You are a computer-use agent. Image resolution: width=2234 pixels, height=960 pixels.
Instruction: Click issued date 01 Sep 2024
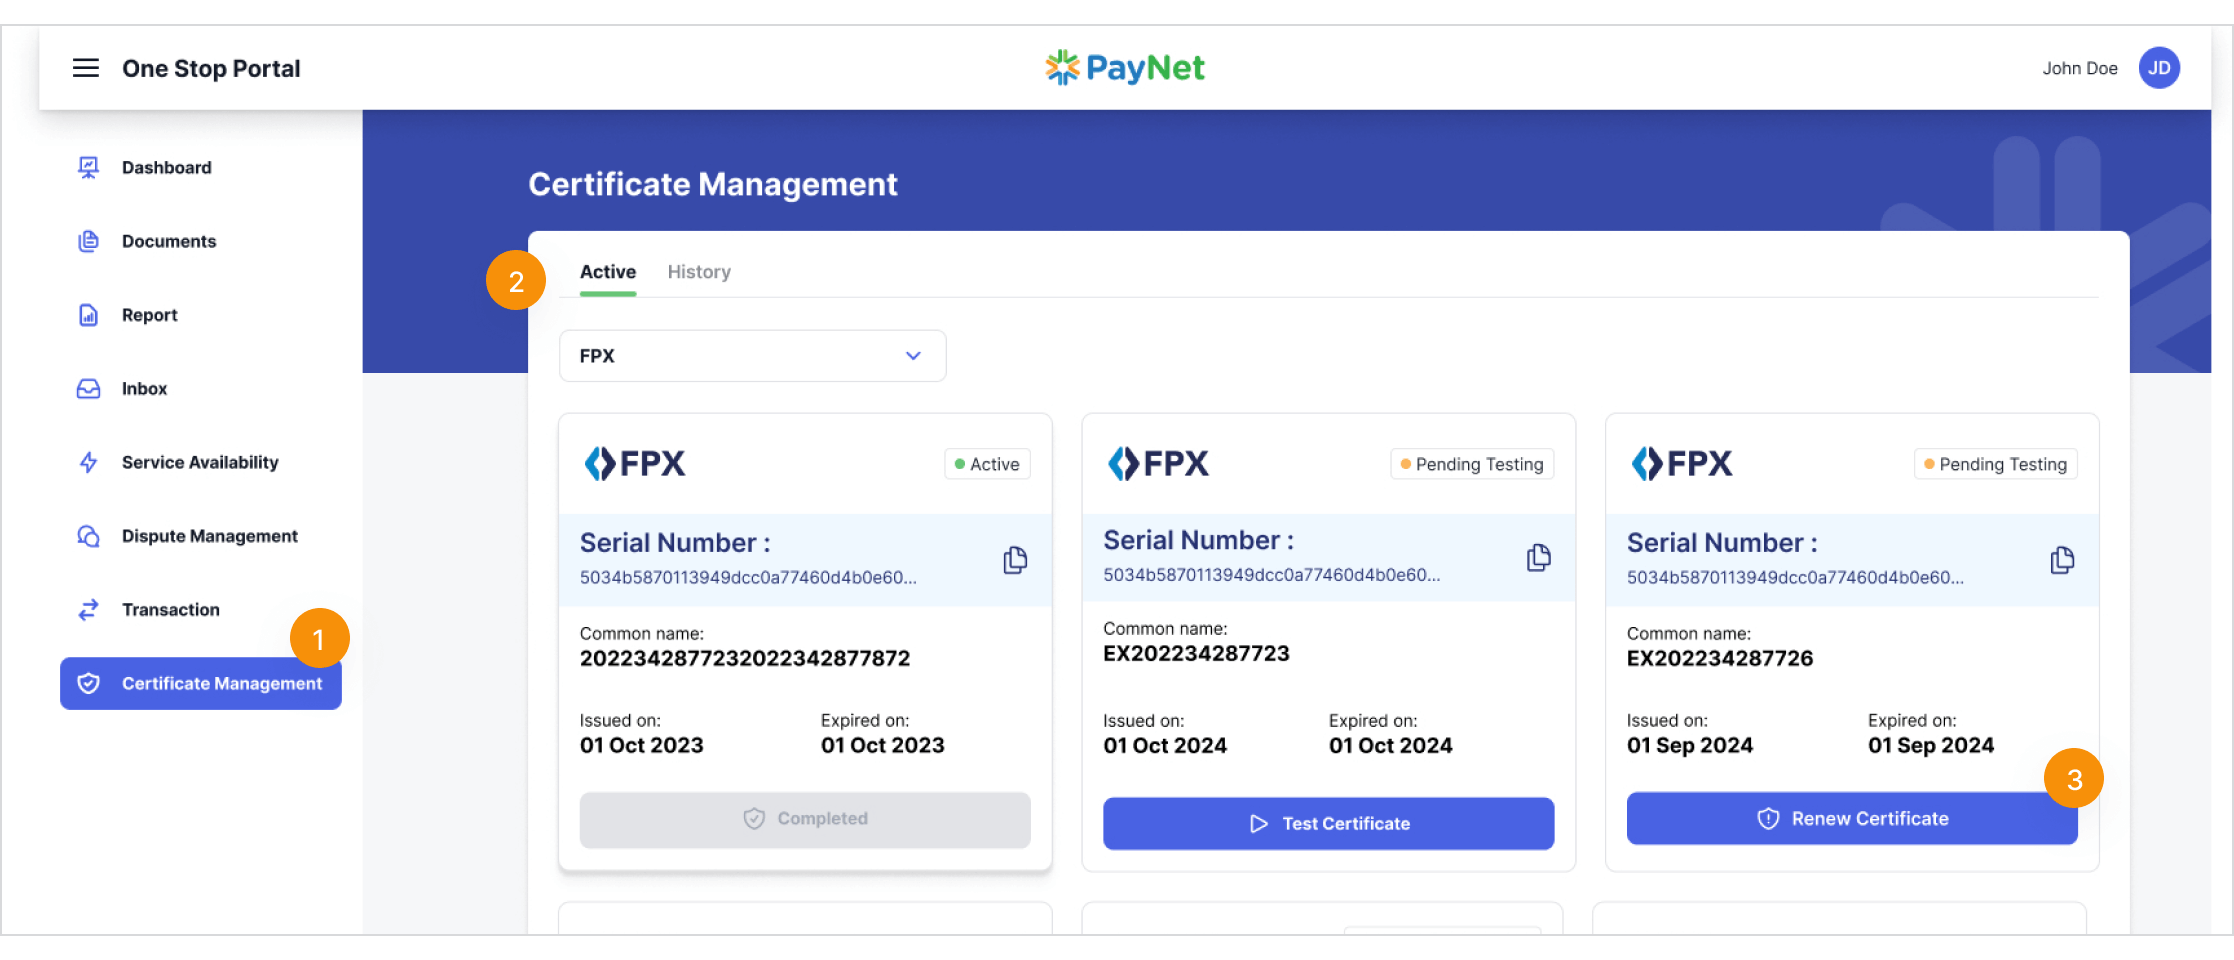click(1690, 746)
